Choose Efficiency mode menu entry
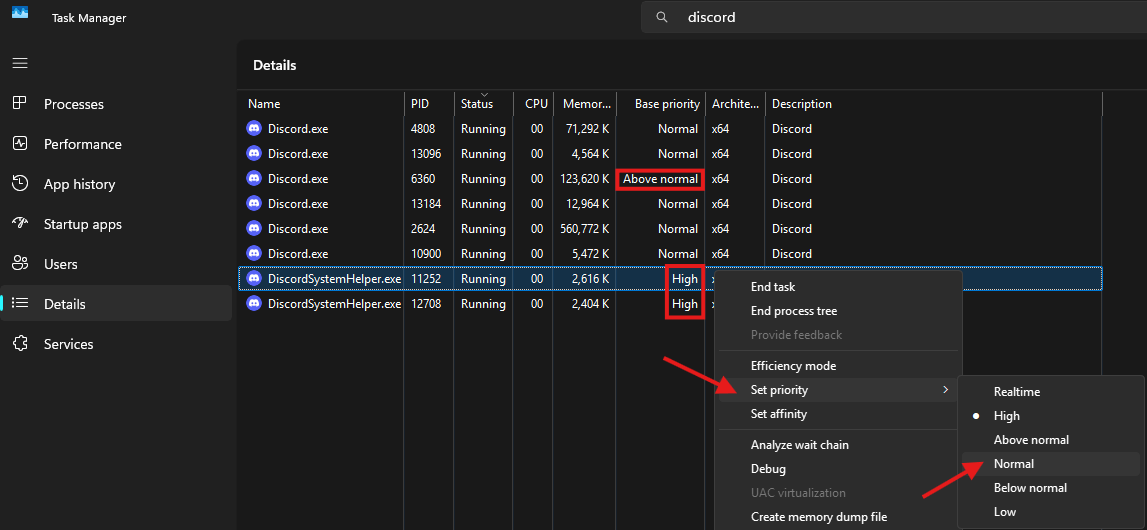The height and width of the screenshot is (530, 1147). pyautogui.click(x=838, y=366)
